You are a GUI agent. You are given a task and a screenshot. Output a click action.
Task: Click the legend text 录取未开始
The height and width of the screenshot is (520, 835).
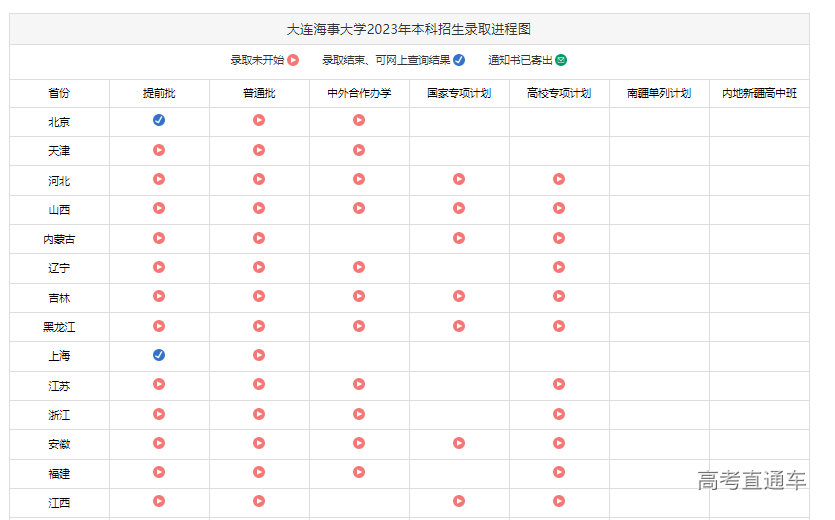click(257, 60)
